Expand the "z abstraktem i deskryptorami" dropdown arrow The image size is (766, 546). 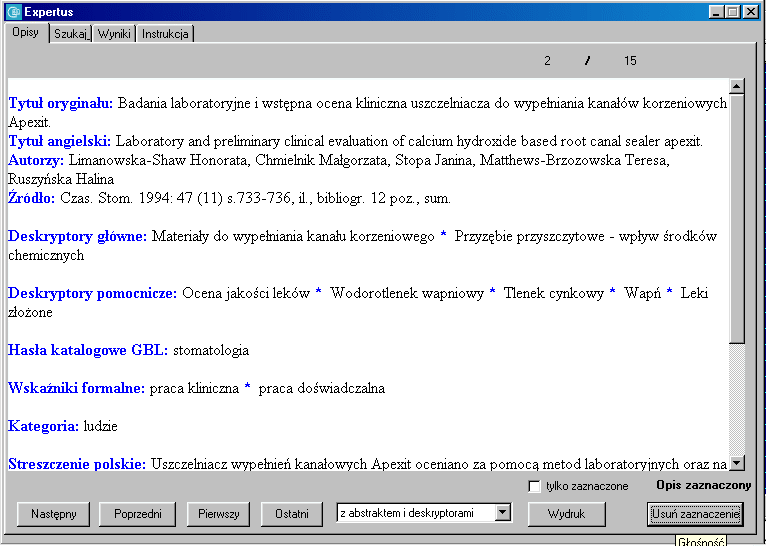tap(503, 513)
